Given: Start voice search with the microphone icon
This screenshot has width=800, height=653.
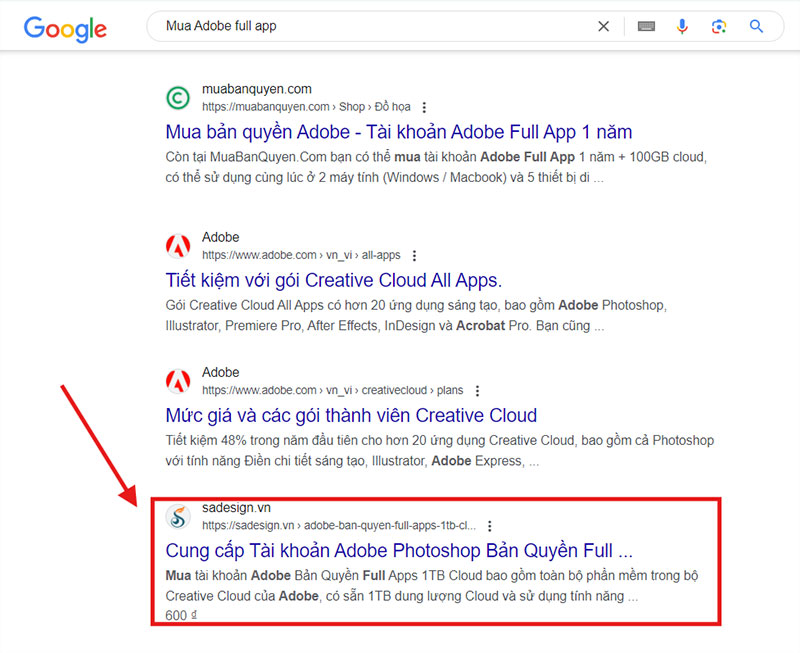Looking at the screenshot, I should pyautogui.click(x=682, y=26).
